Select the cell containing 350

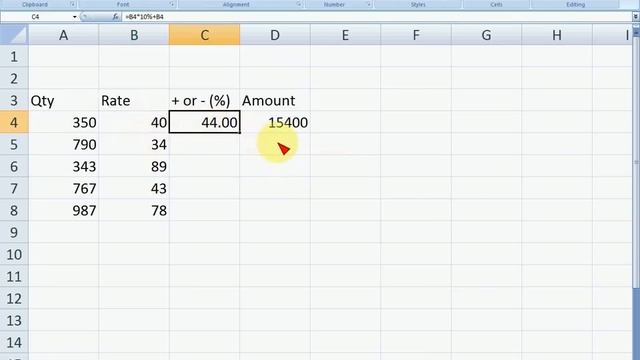coord(63,122)
